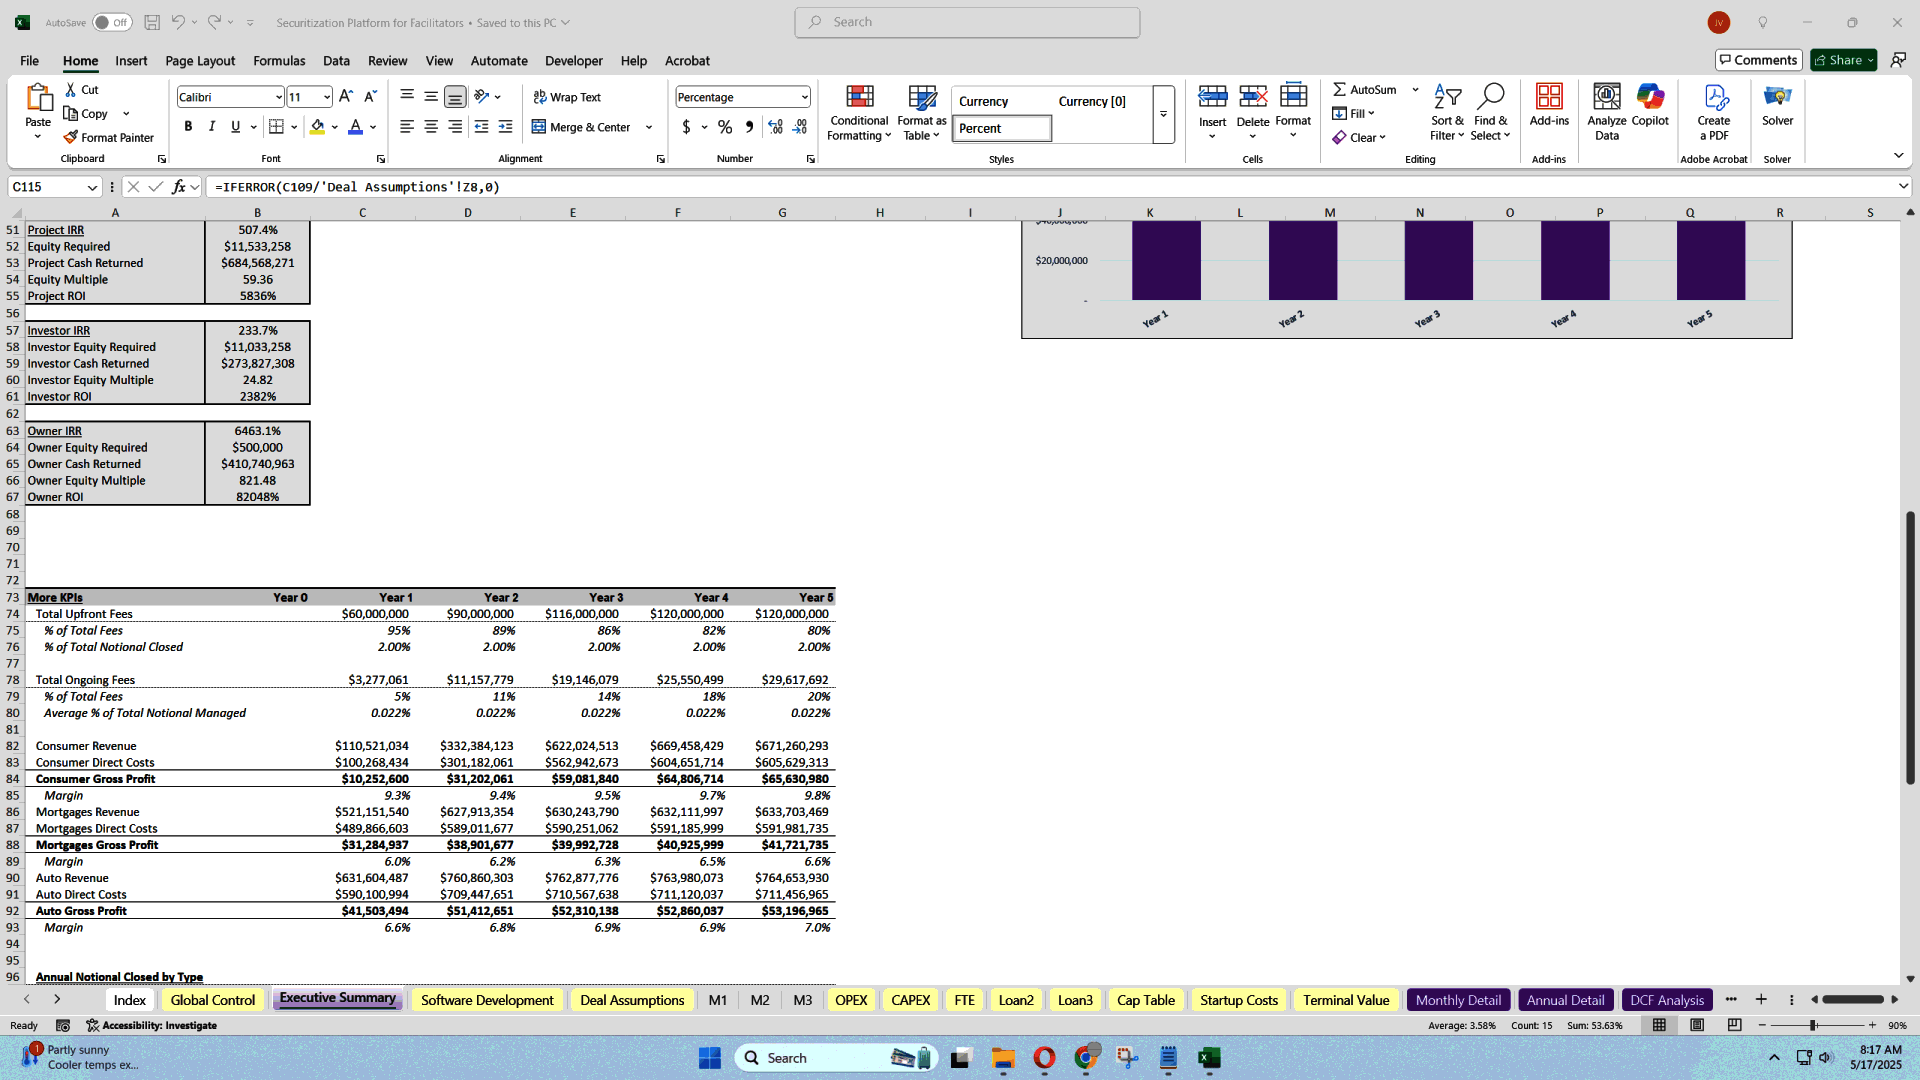
Task: Click the Comments button
Action: (1758, 60)
